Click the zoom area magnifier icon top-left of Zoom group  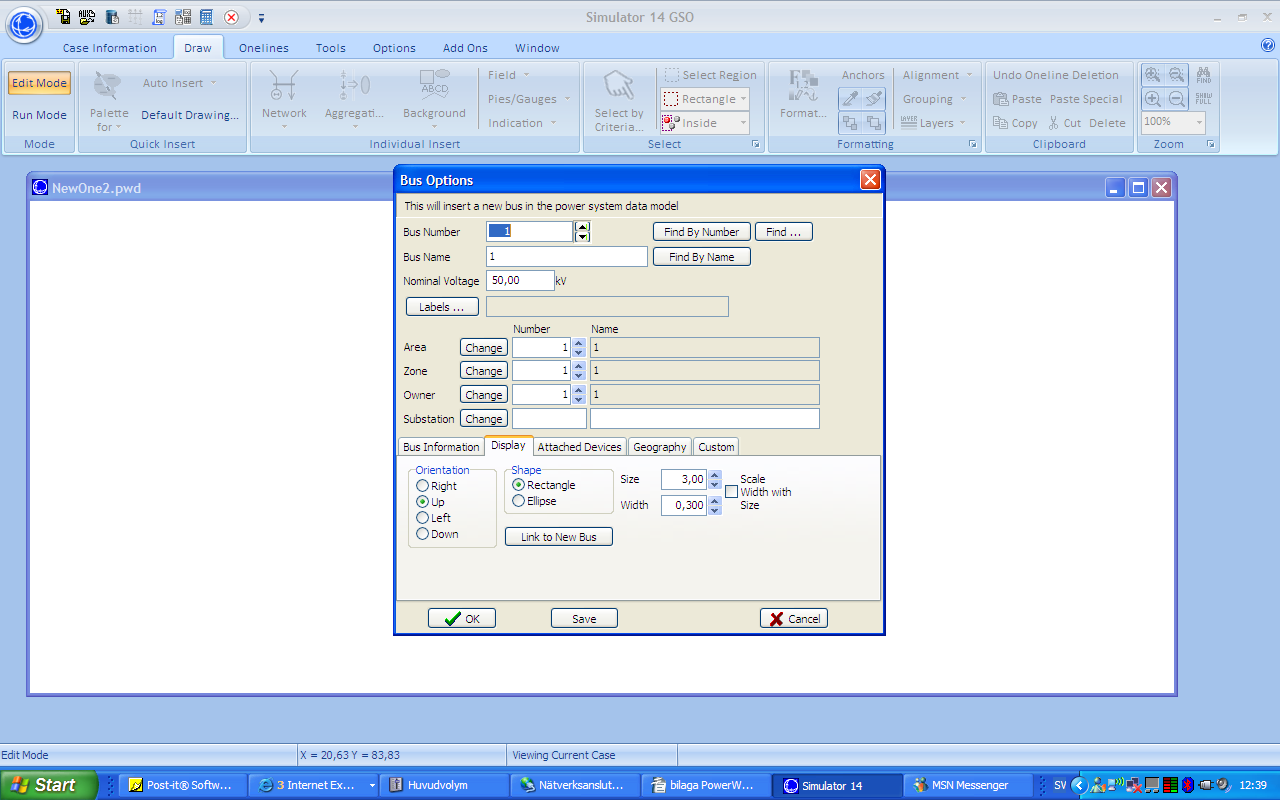pos(1153,75)
